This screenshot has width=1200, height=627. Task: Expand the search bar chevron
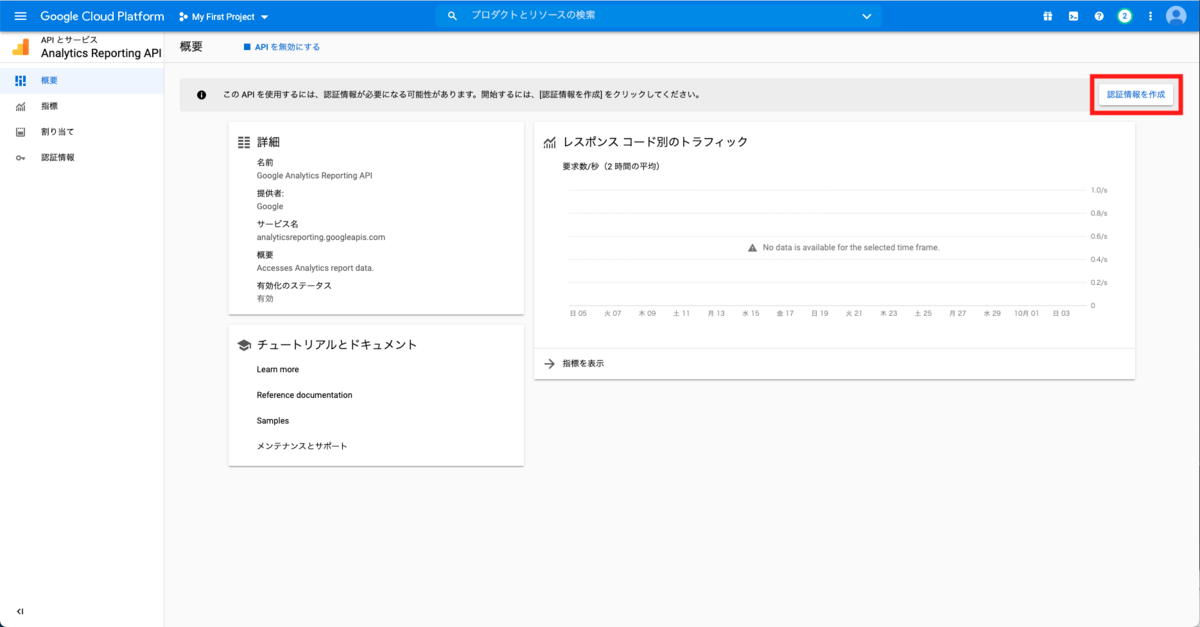(866, 16)
